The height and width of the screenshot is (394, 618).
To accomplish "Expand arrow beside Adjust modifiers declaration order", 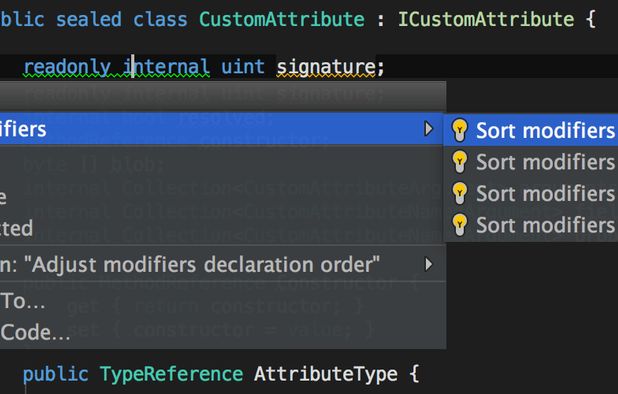I will tap(428, 264).
